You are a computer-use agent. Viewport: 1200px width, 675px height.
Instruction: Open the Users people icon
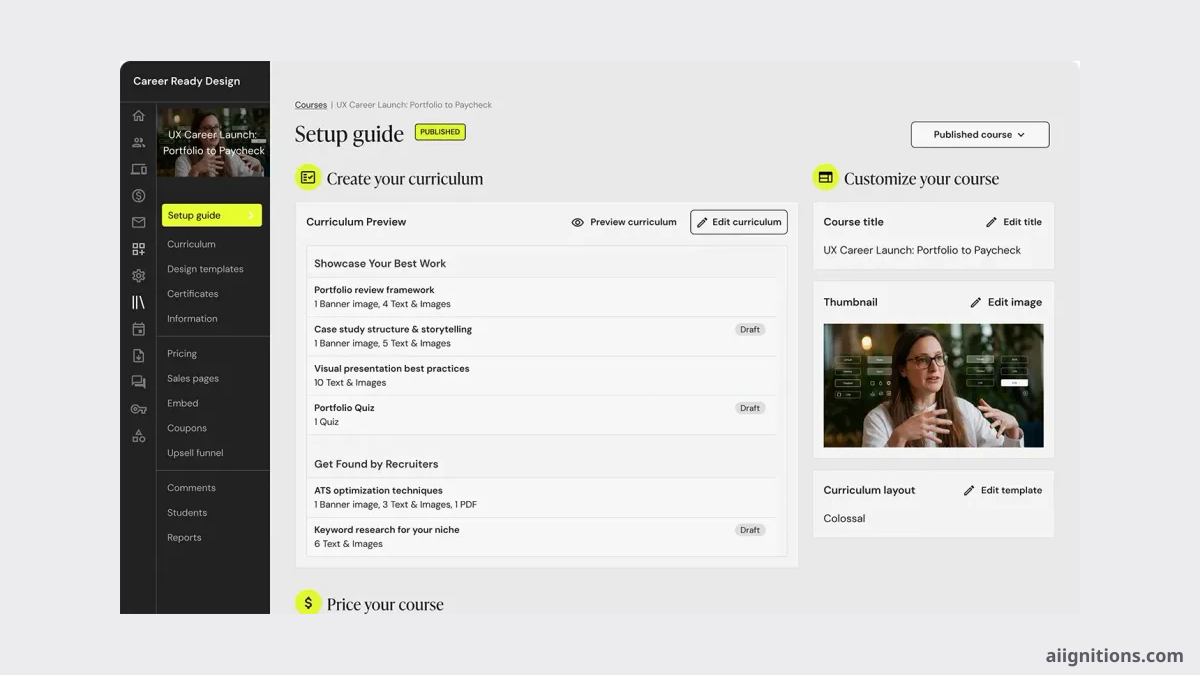click(x=138, y=143)
